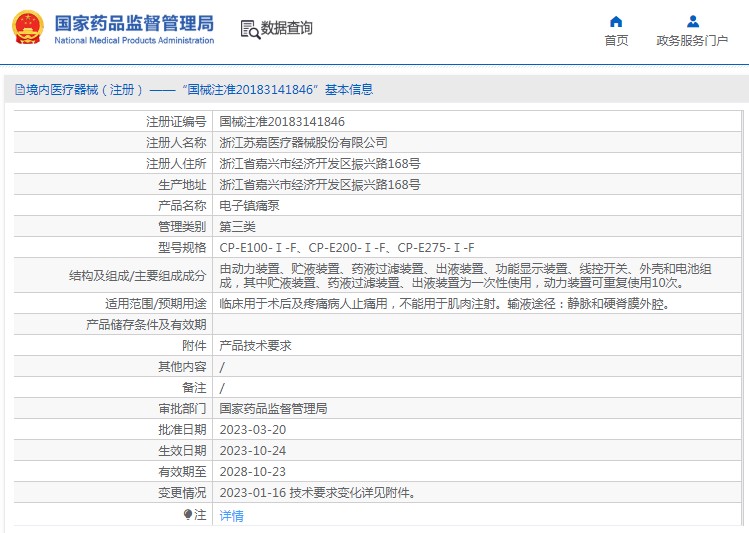Click the 批准日期 label
Image resolution: width=749 pixels, height=533 pixels.
182,430
